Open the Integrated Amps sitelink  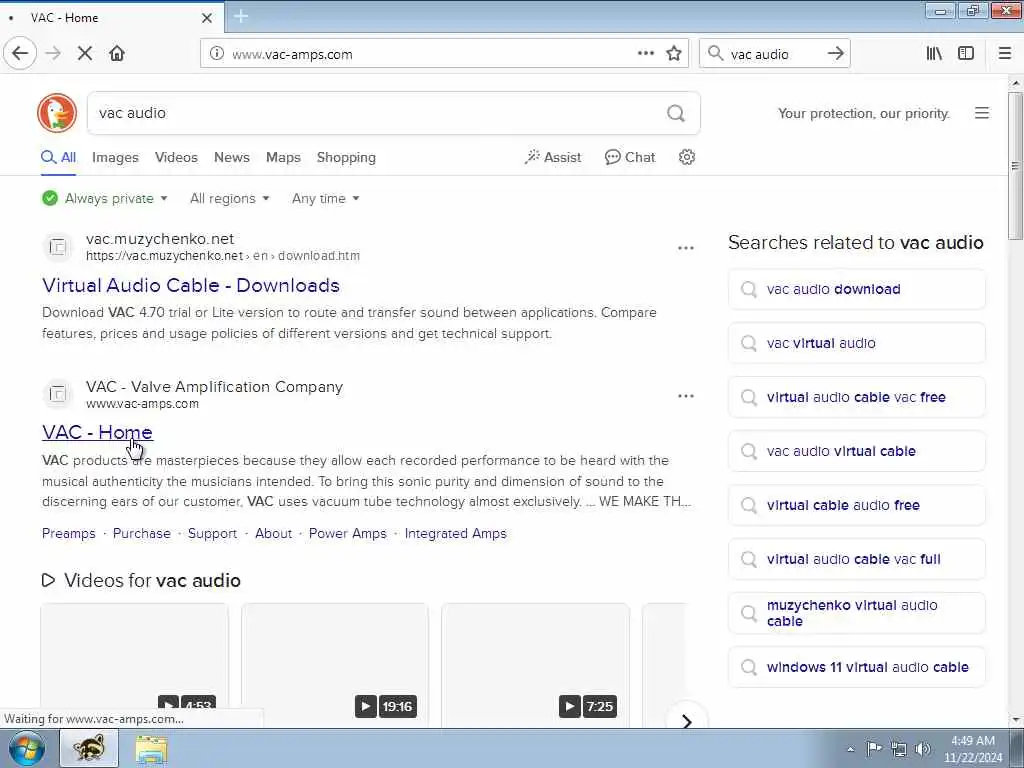pos(455,534)
